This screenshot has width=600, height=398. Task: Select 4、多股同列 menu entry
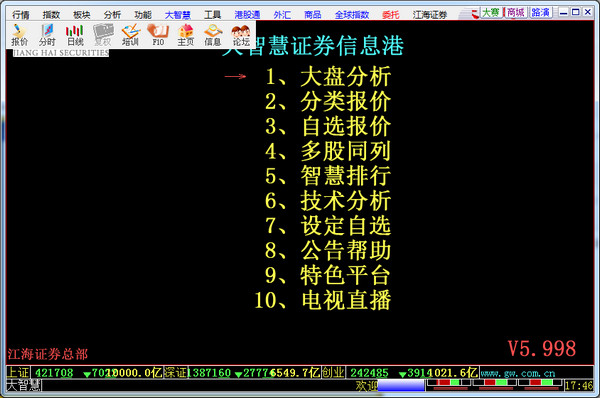pos(328,151)
